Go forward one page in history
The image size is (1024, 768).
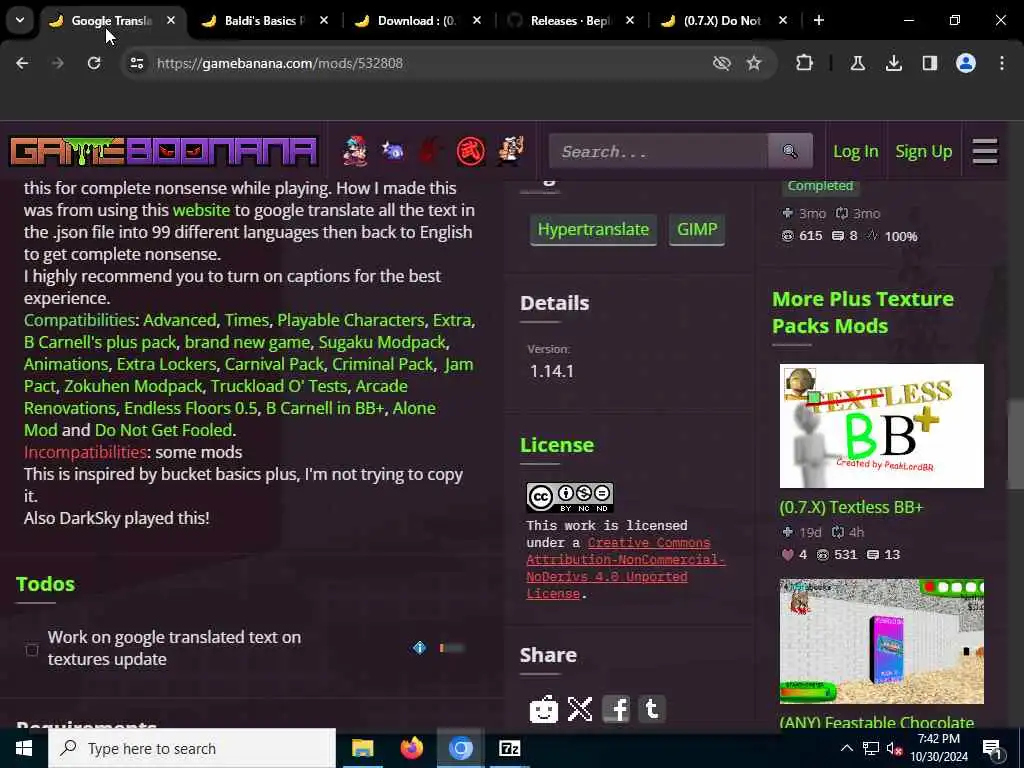coord(58,63)
